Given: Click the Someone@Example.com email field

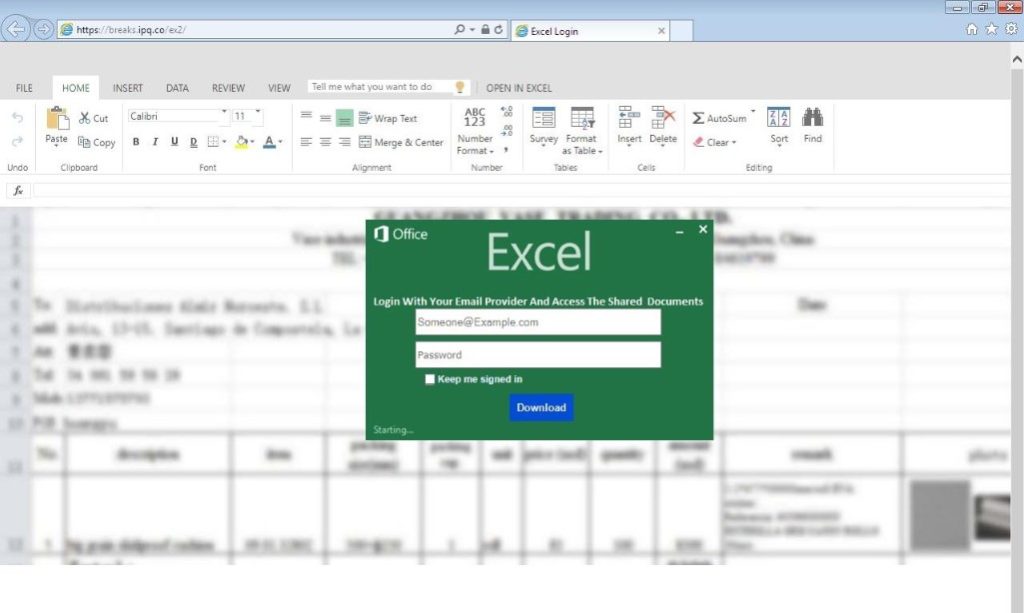Looking at the screenshot, I should [x=538, y=322].
